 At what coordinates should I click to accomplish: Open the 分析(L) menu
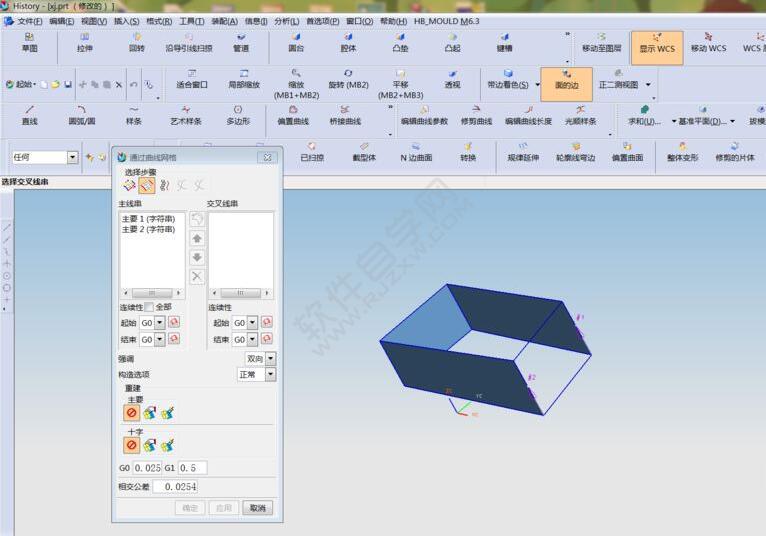(286, 21)
